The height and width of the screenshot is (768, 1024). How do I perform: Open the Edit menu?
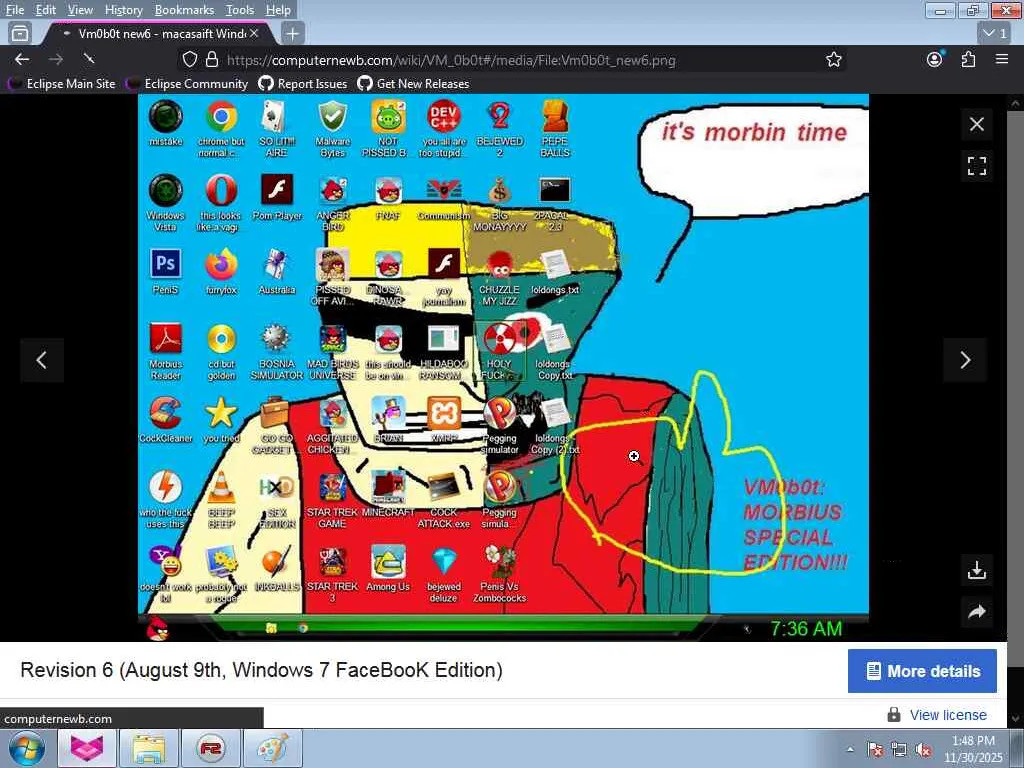45,10
